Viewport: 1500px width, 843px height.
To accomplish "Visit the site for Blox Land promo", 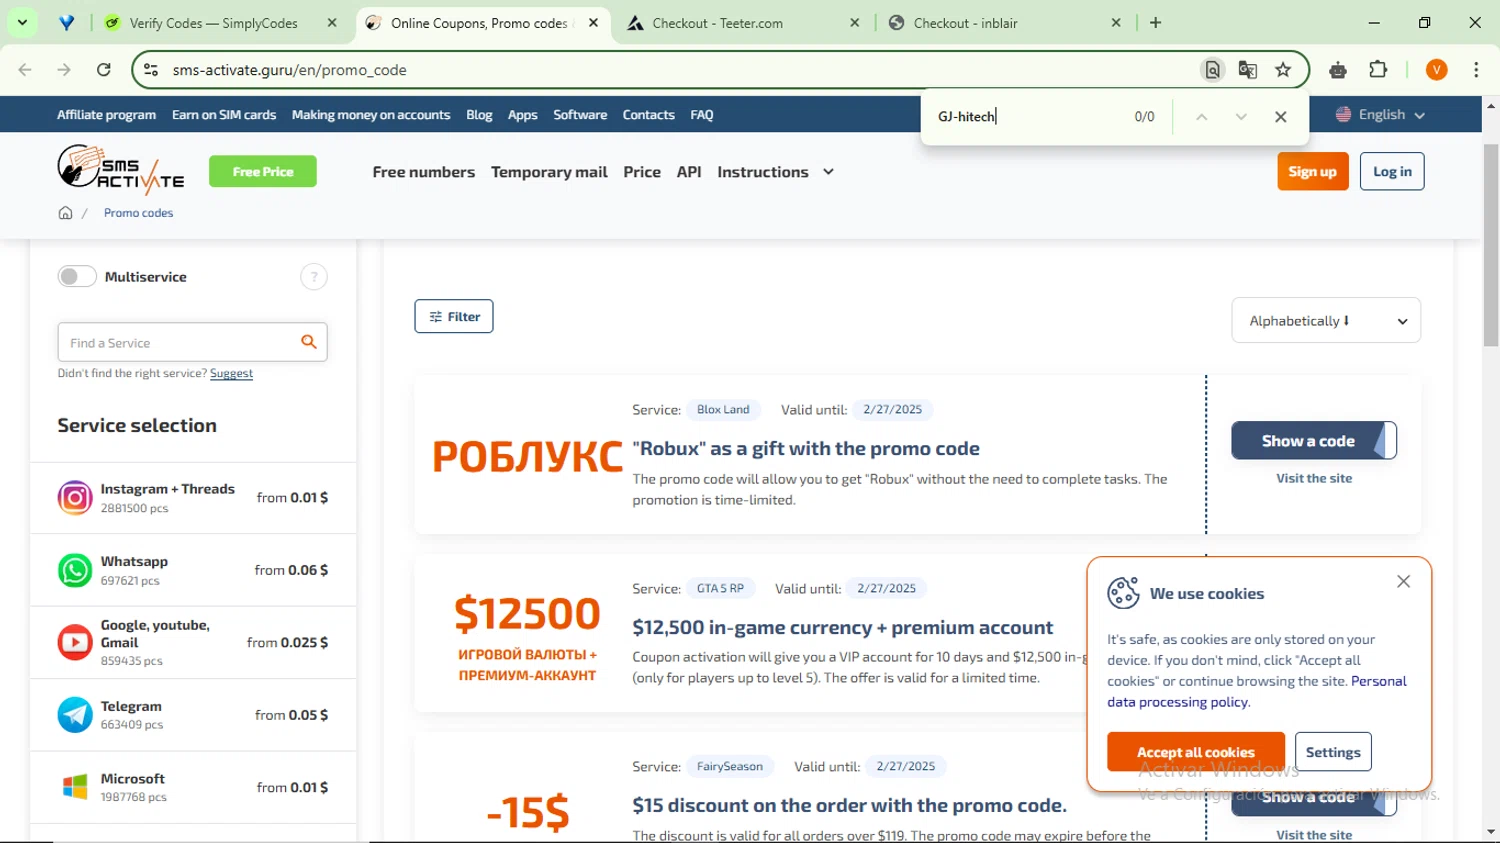I will [1314, 478].
